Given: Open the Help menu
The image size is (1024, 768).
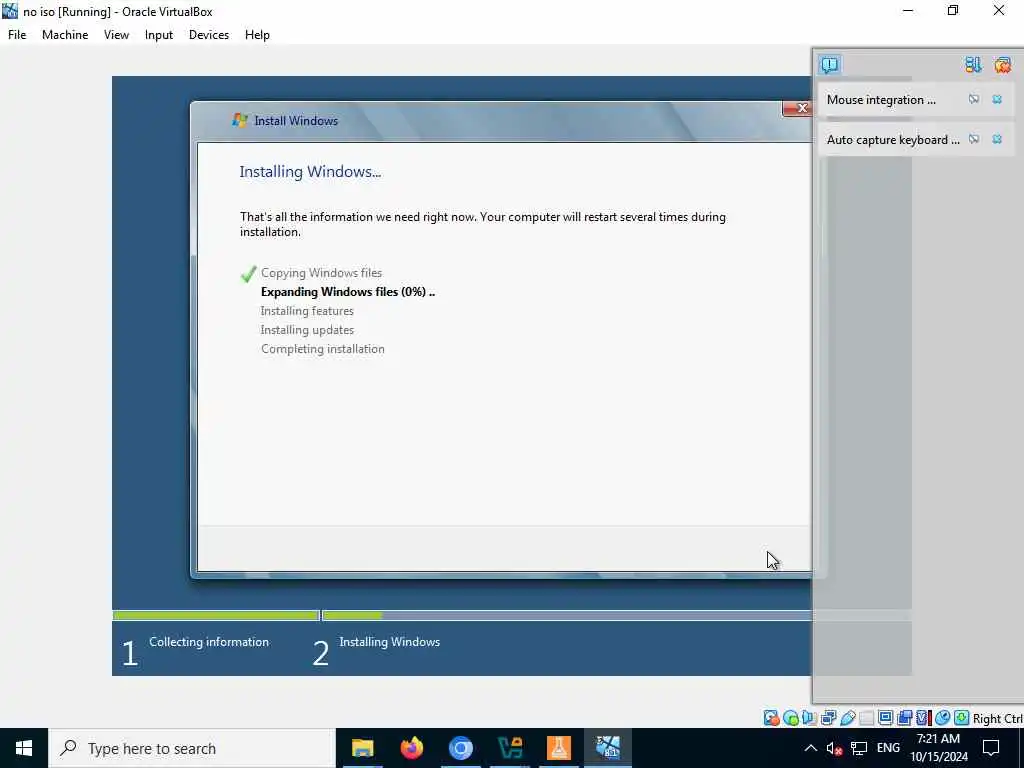Looking at the screenshot, I should click(x=257, y=35).
